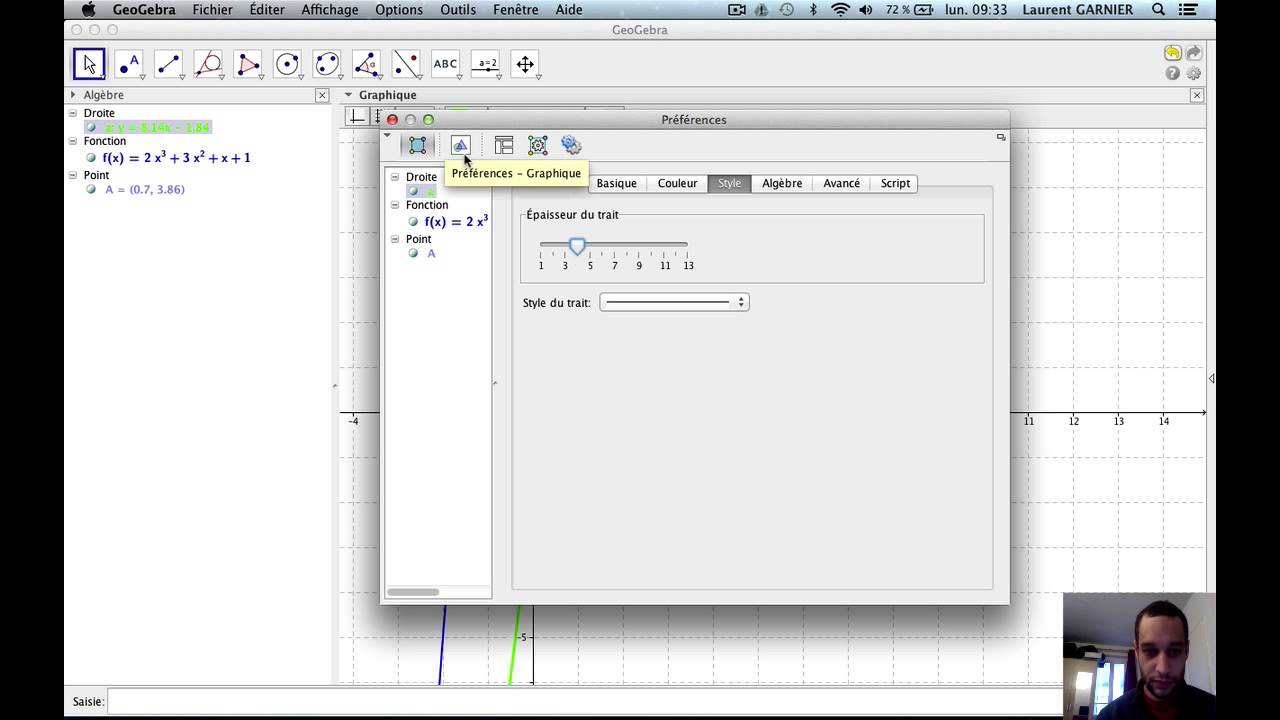Screen dimensions: 1280x720
Task: Toggle visibility marble of Droite a in Préférences
Action: tap(413, 192)
